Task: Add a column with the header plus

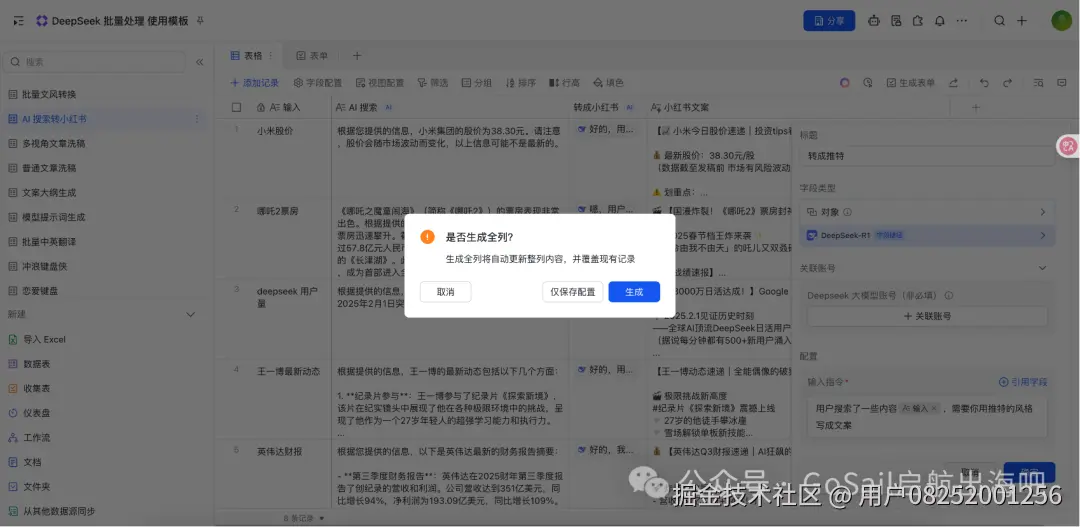Action: 975,107
